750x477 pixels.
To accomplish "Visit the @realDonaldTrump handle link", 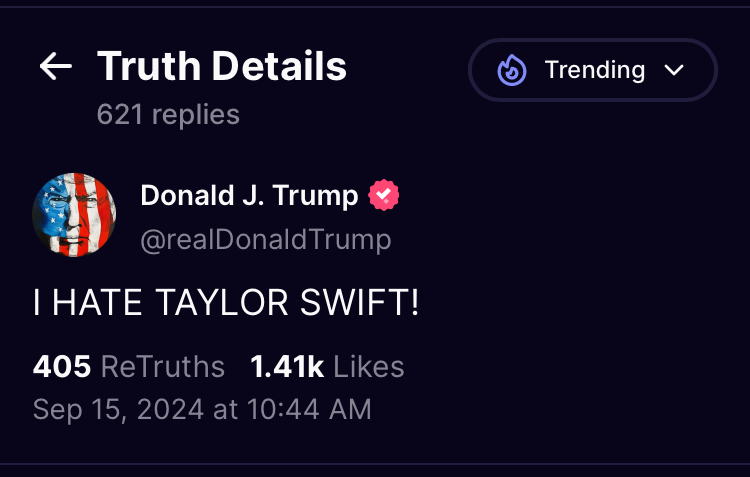I will (265, 240).
